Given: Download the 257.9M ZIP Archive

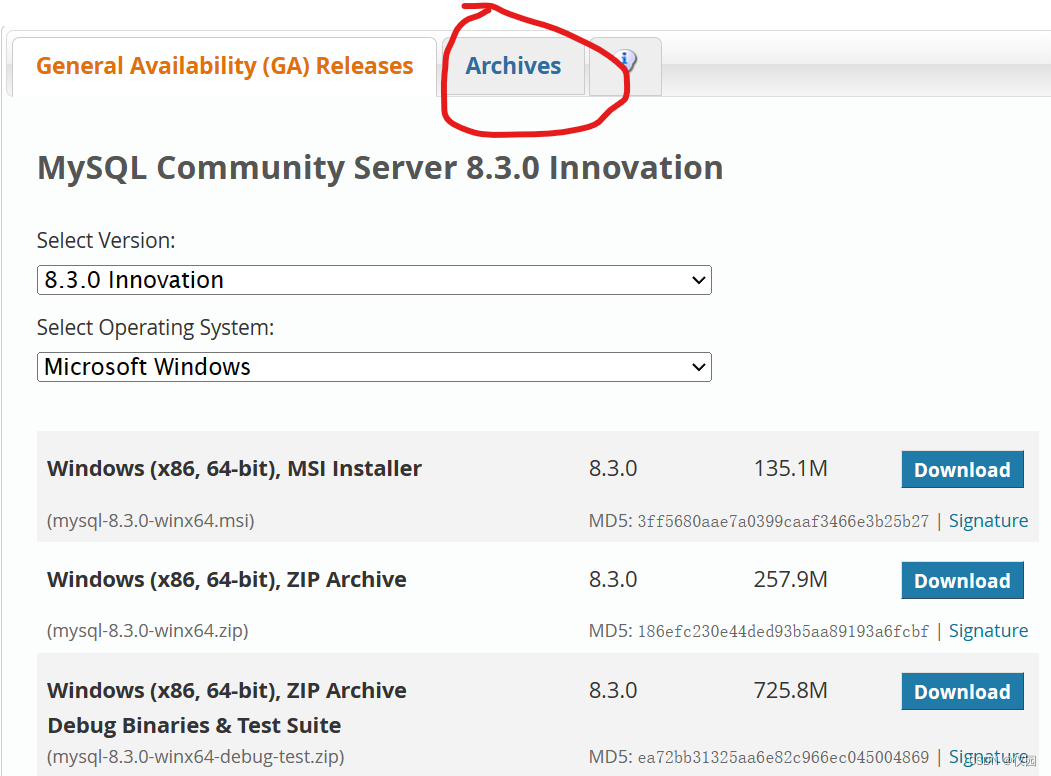Looking at the screenshot, I should click(x=963, y=580).
